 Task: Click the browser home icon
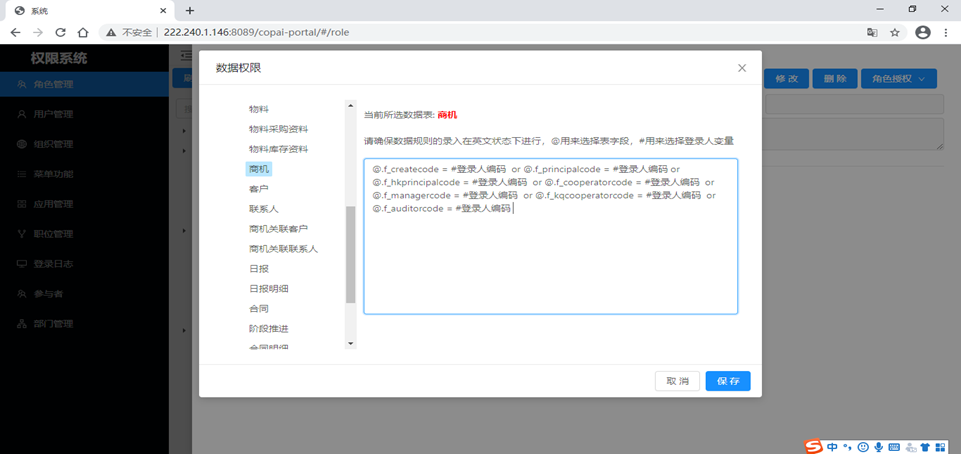(x=83, y=32)
